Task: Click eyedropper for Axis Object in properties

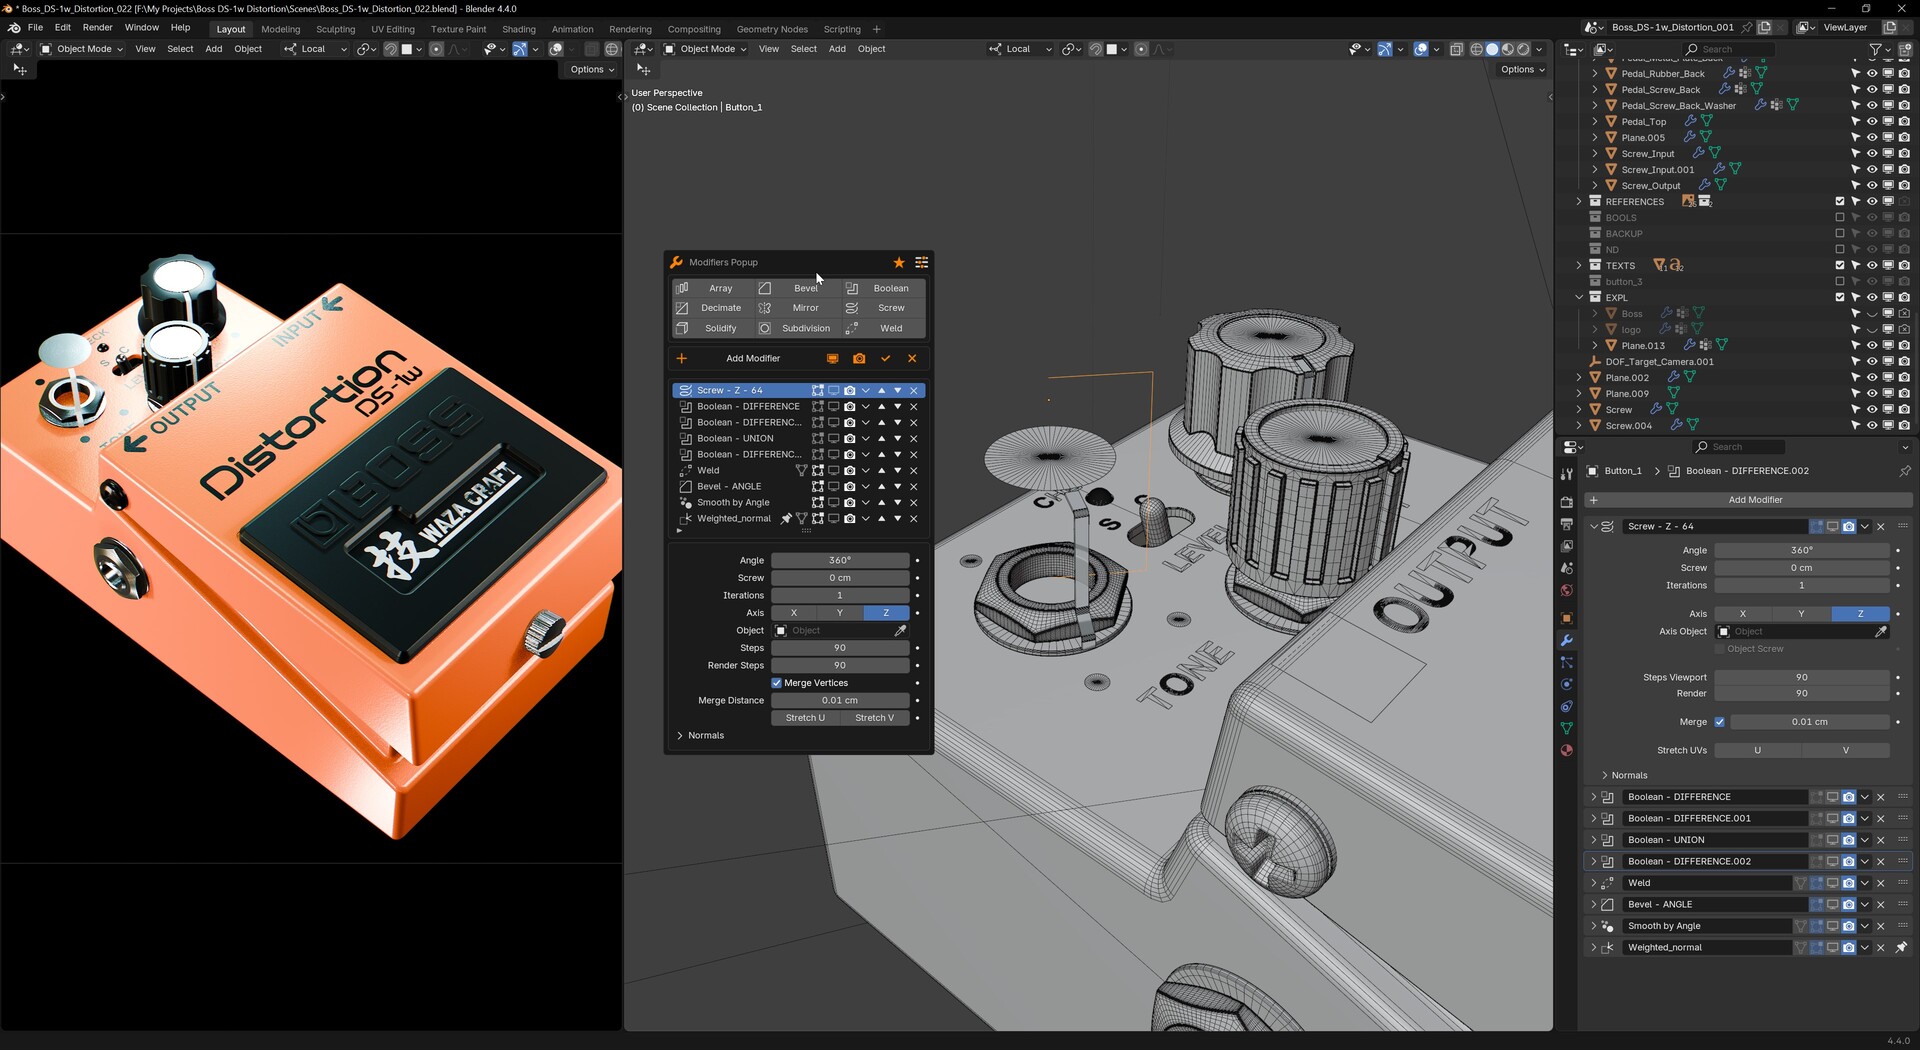Action: click(1880, 631)
